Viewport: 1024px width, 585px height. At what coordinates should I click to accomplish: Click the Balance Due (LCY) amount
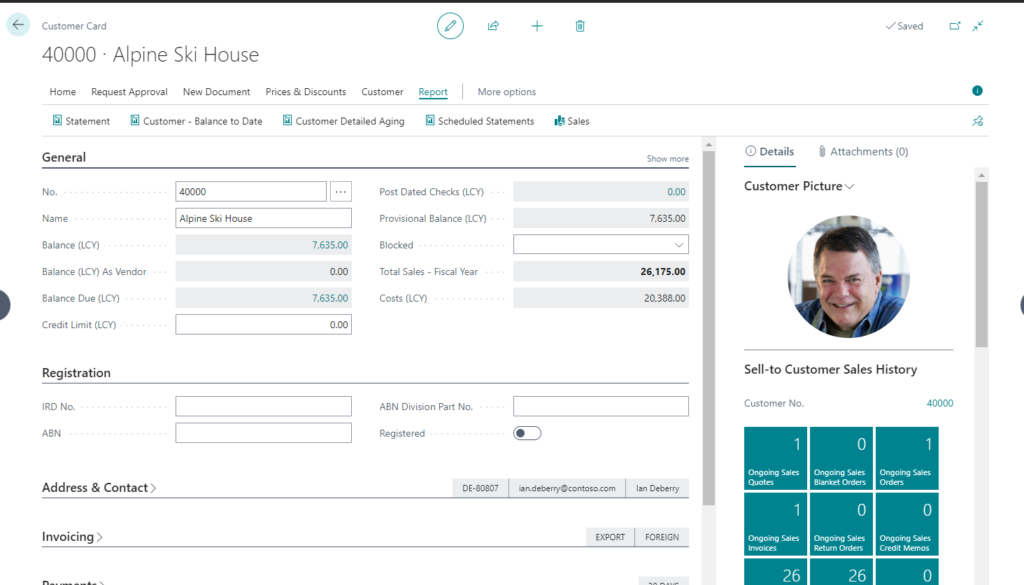tap(330, 298)
